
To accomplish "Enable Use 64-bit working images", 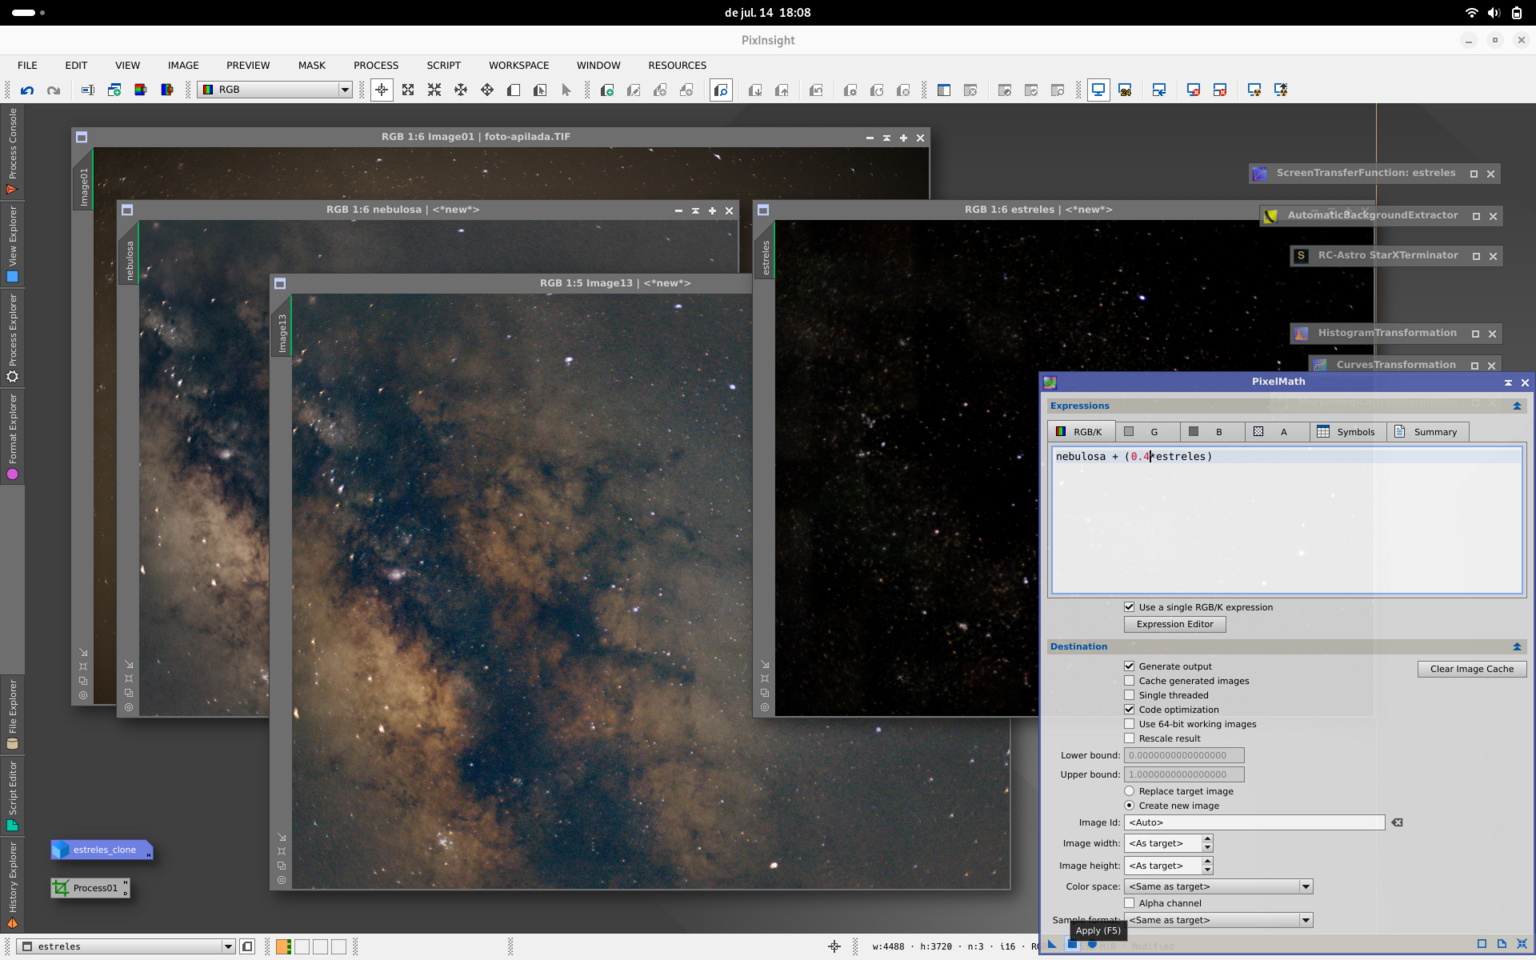I will tap(1129, 724).
